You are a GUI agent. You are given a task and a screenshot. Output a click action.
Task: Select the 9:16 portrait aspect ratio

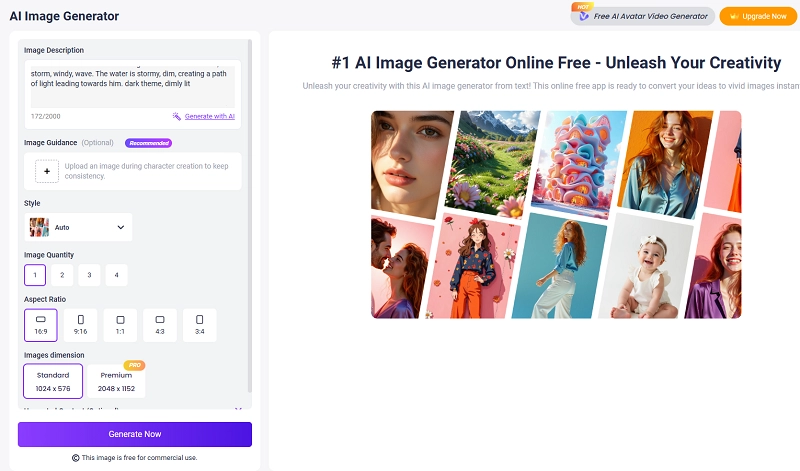coord(80,320)
